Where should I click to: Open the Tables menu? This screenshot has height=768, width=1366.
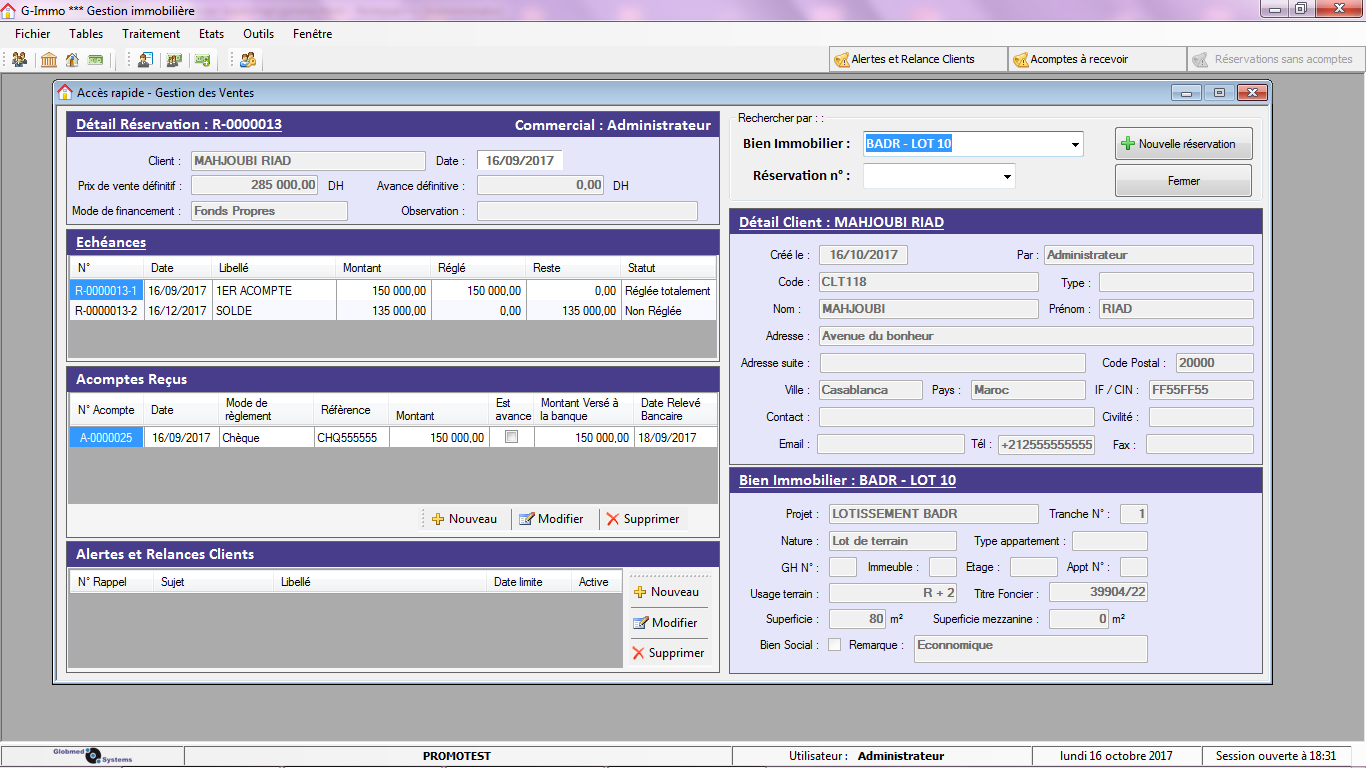86,34
